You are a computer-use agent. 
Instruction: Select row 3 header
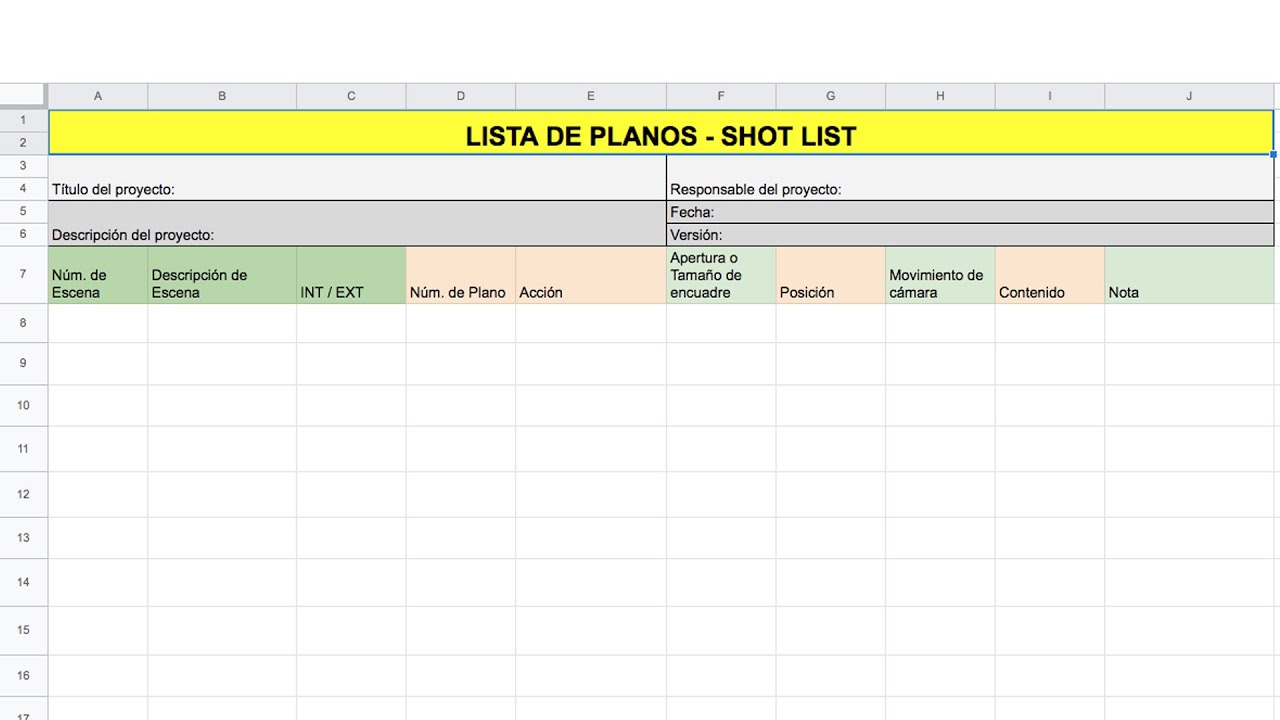pos(23,165)
